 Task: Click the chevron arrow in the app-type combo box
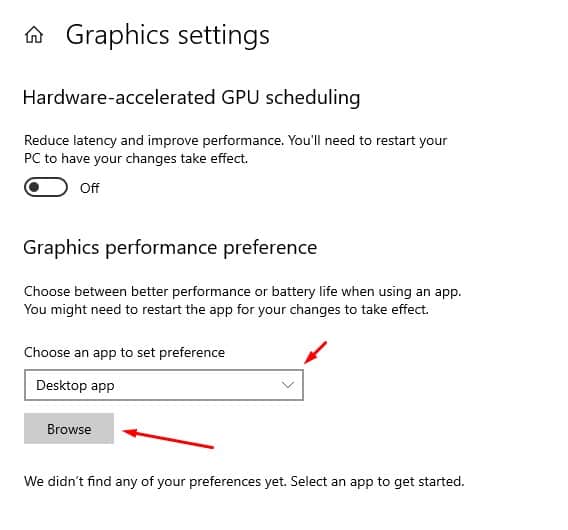[288, 385]
